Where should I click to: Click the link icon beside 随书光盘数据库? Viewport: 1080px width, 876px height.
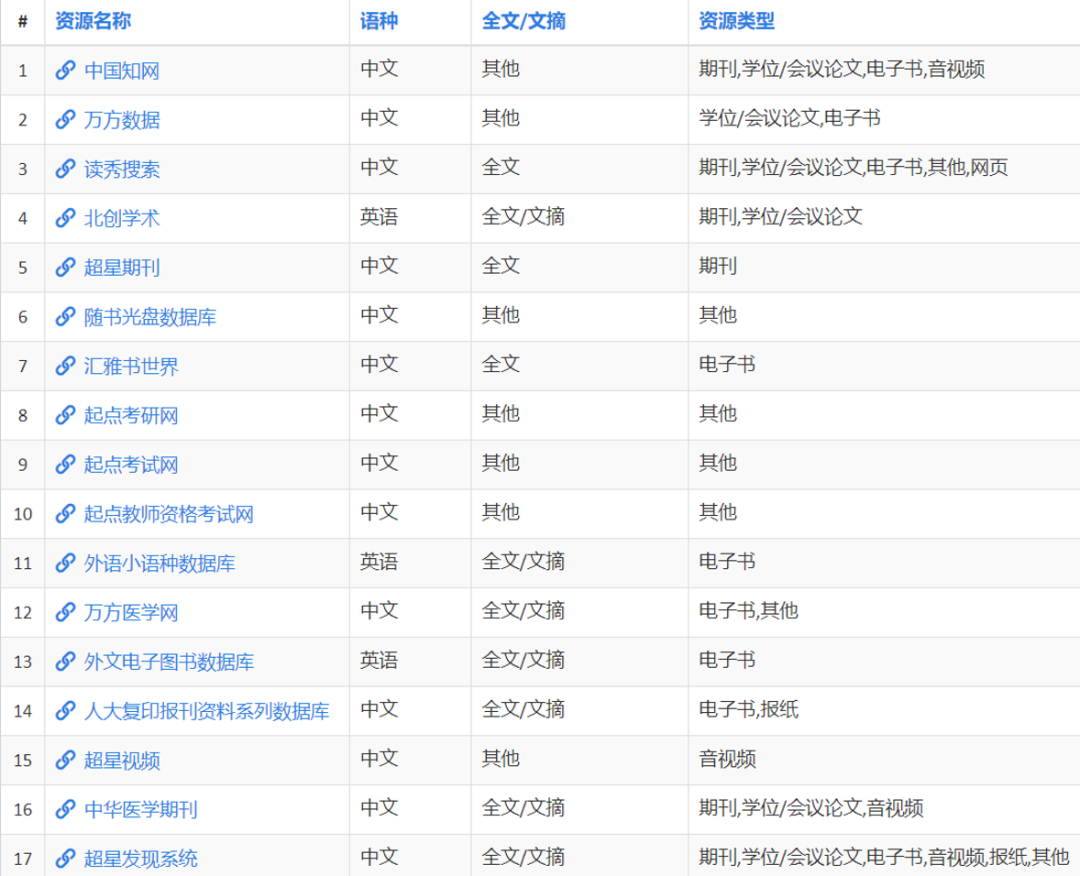coord(65,317)
